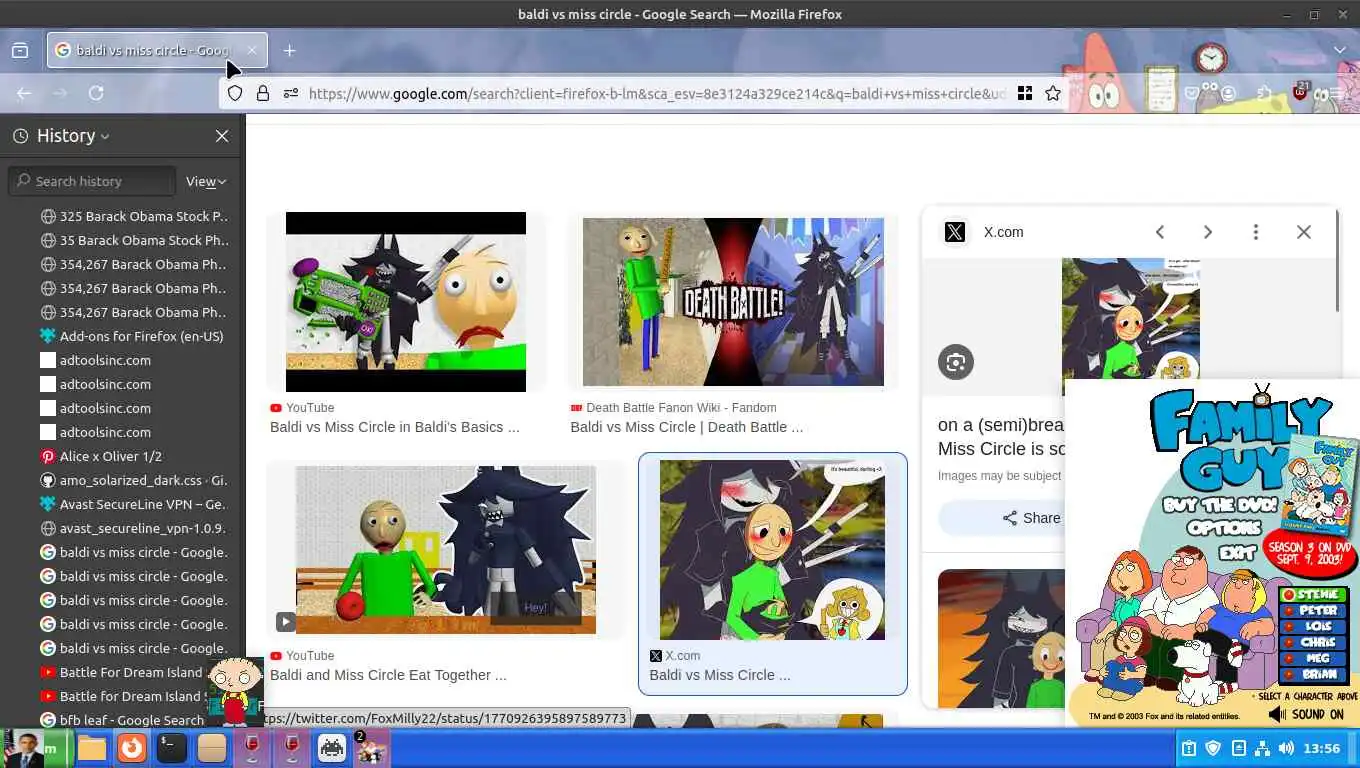
Task: Expand list all tabs chevron
Action: pyautogui.click(x=1339, y=51)
